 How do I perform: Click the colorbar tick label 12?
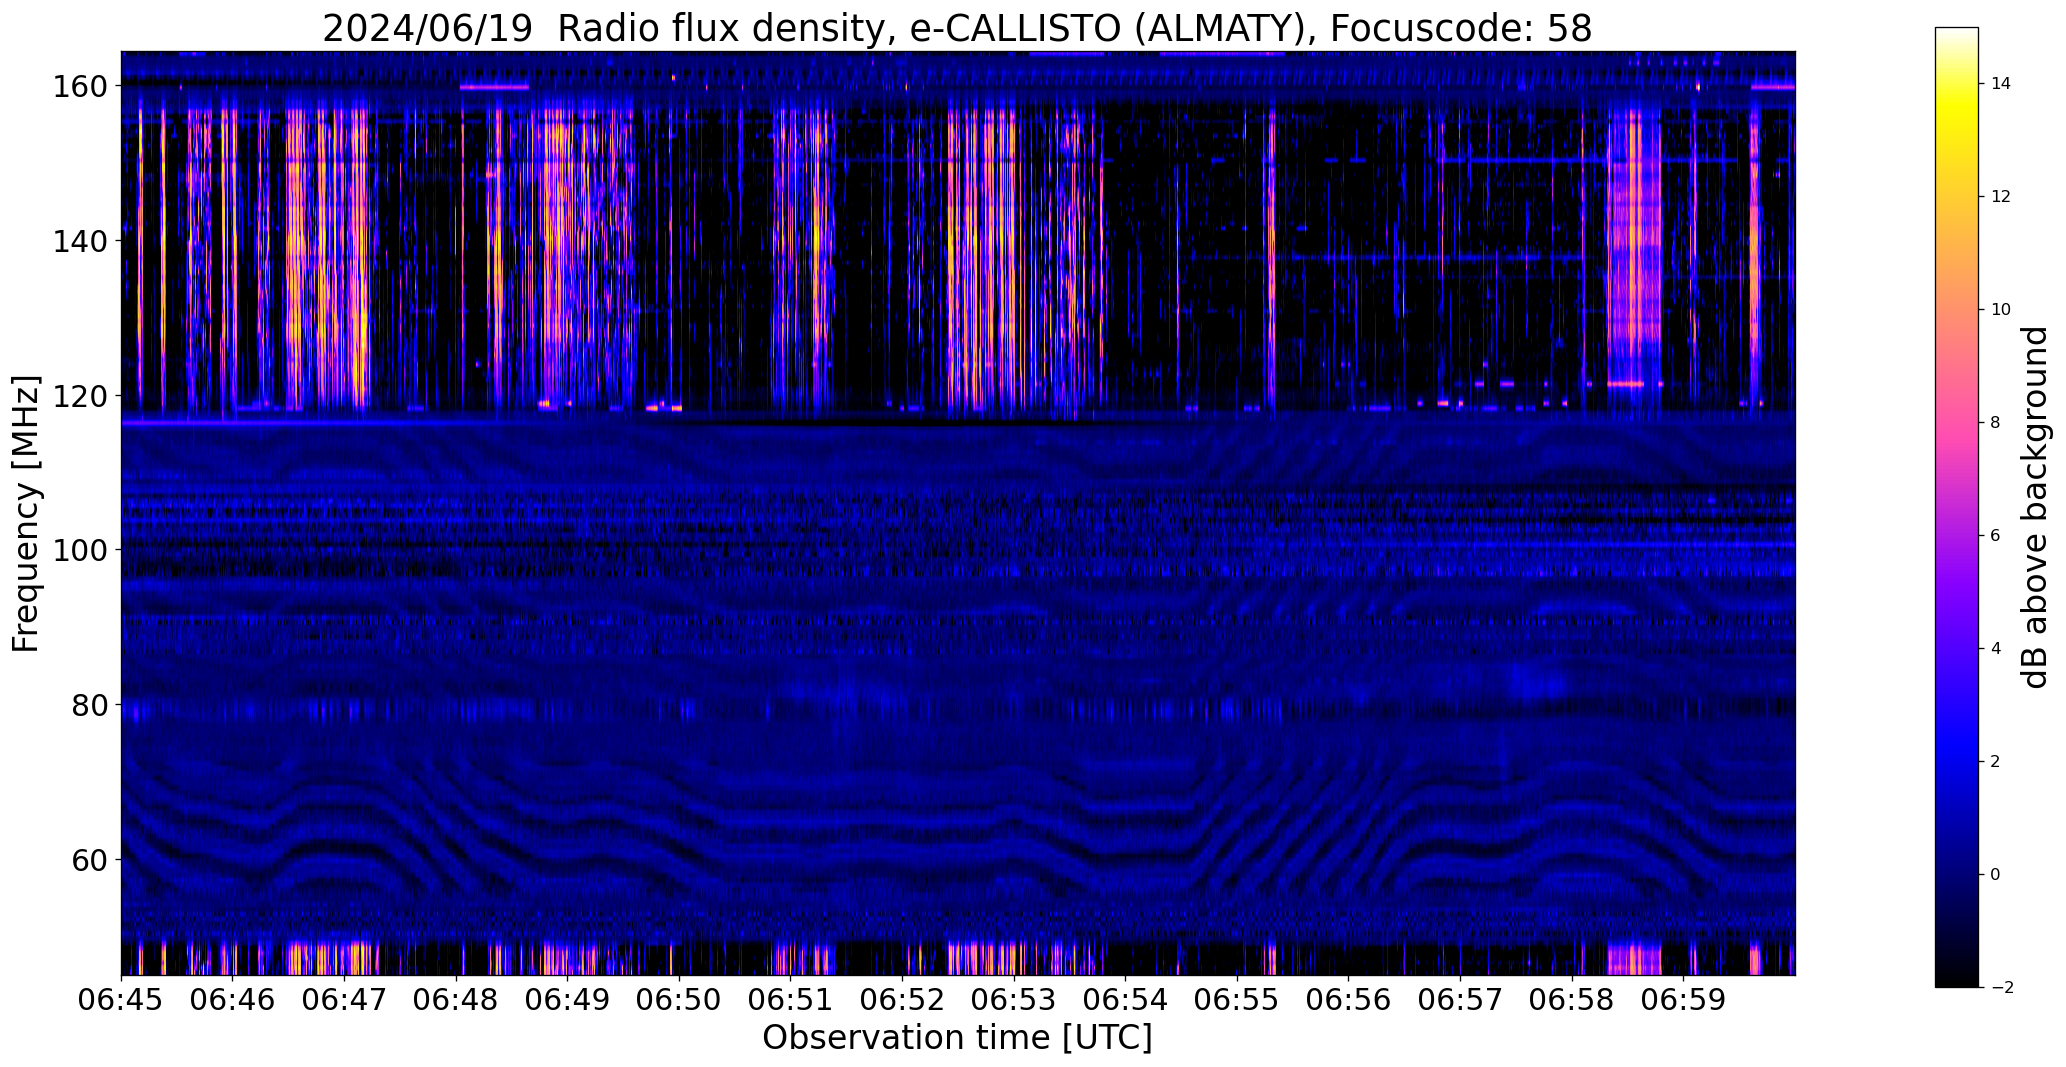pyautogui.click(x=2000, y=197)
